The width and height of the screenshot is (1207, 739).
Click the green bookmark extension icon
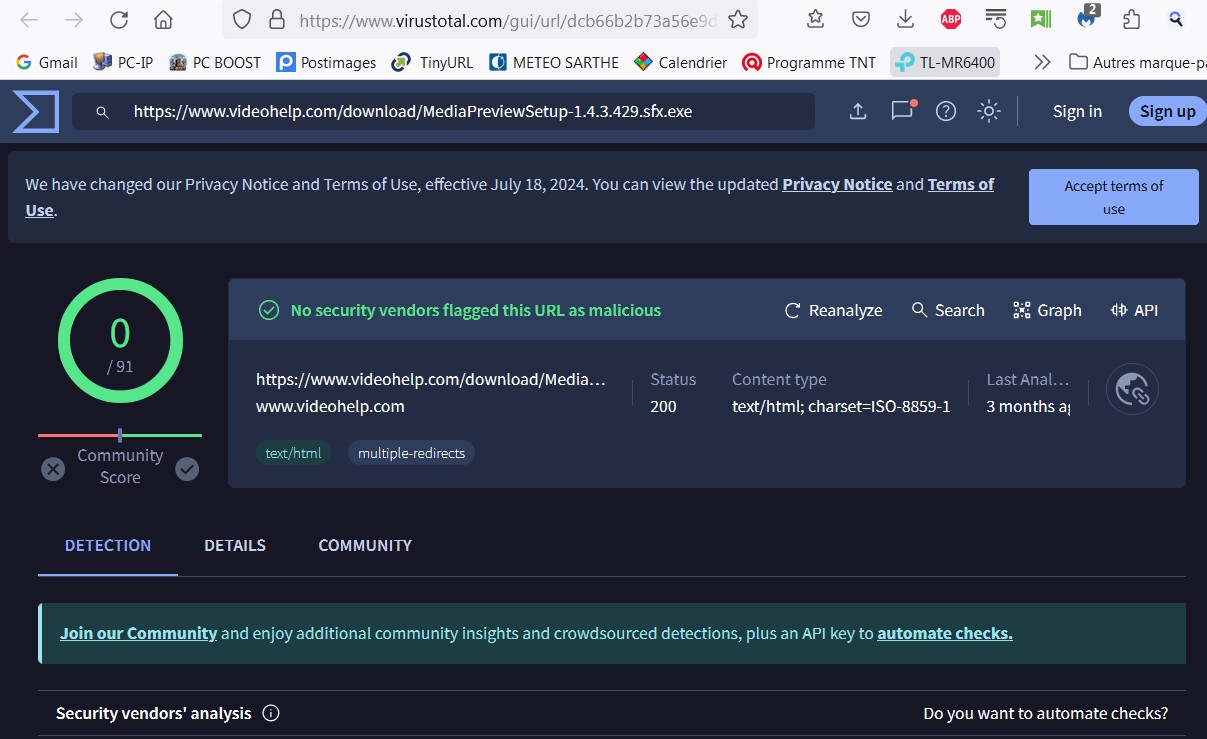pyautogui.click(x=1041, y=19)
